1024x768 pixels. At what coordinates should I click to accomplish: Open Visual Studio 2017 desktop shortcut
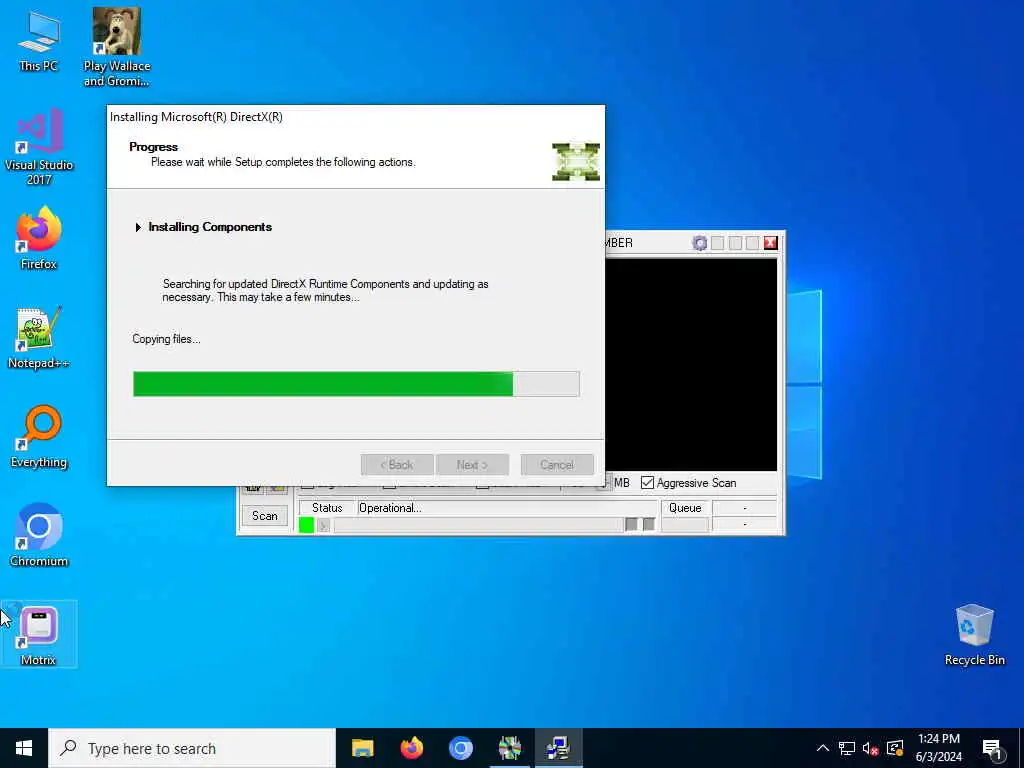39,146
